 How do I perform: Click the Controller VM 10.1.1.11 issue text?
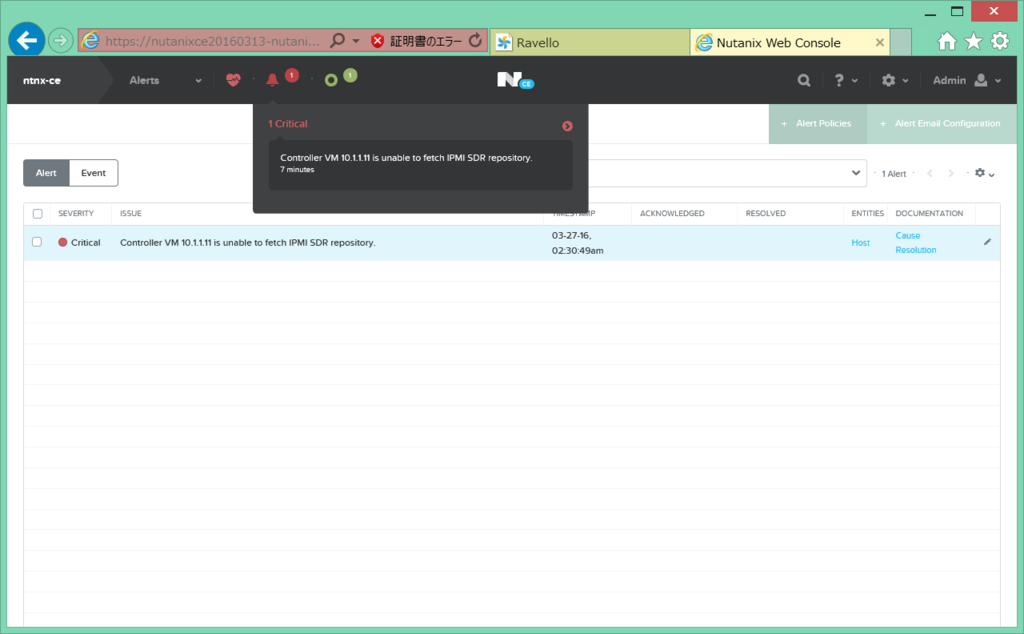tap(248, 242)
